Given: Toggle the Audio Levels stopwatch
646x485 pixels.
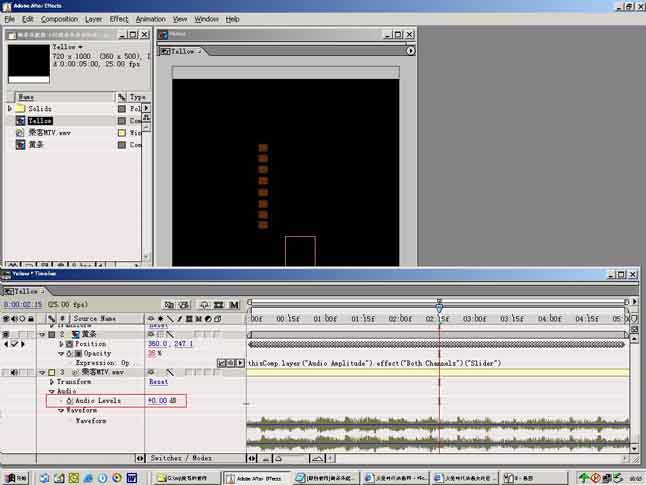Looking at the screenshot, I should (x=69, y=401).
